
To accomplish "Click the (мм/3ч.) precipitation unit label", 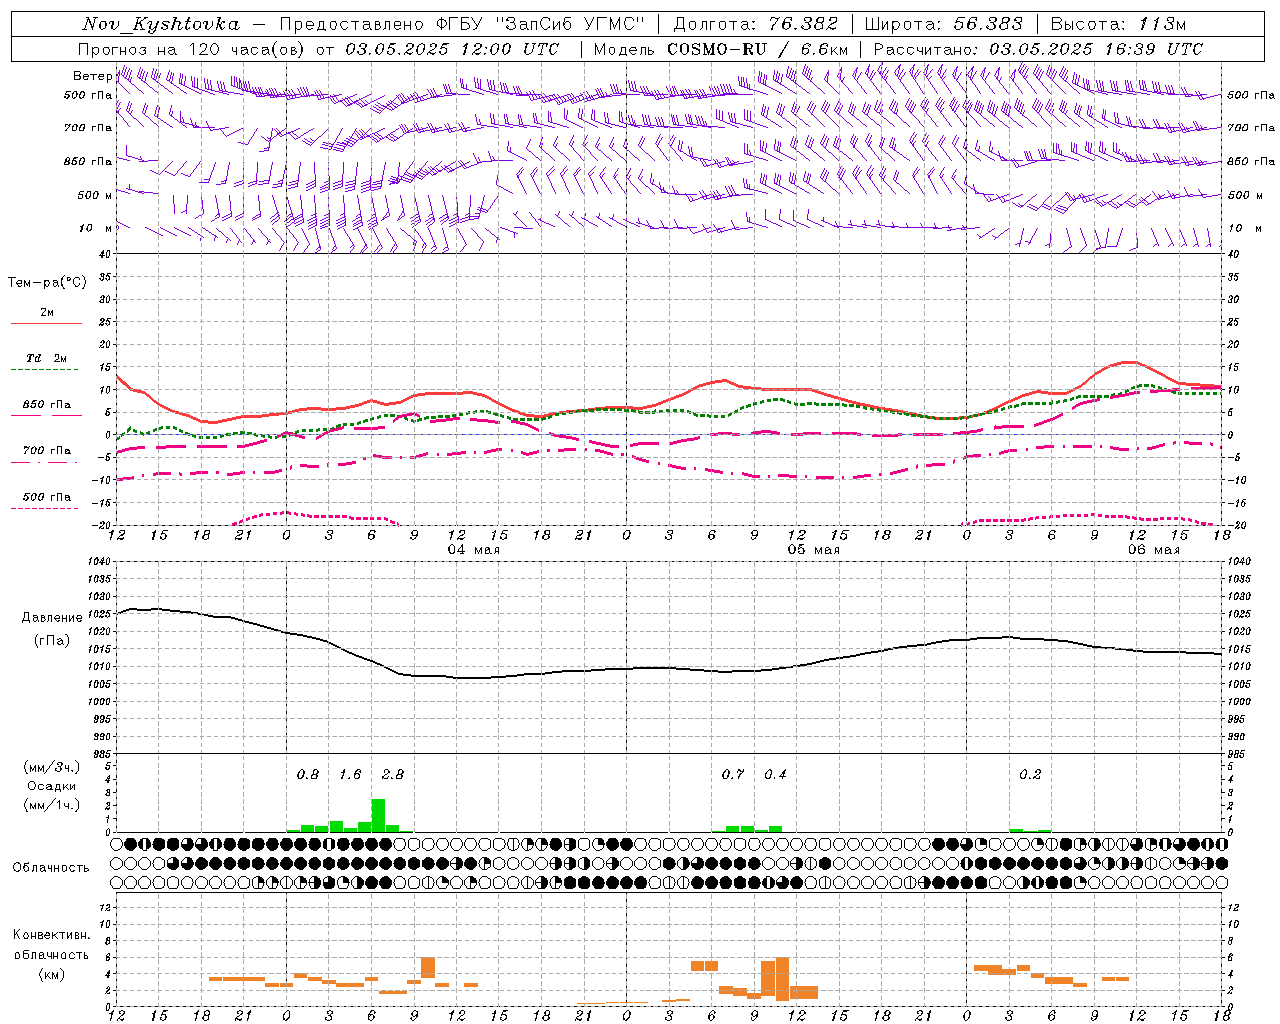I will (52, 767).
